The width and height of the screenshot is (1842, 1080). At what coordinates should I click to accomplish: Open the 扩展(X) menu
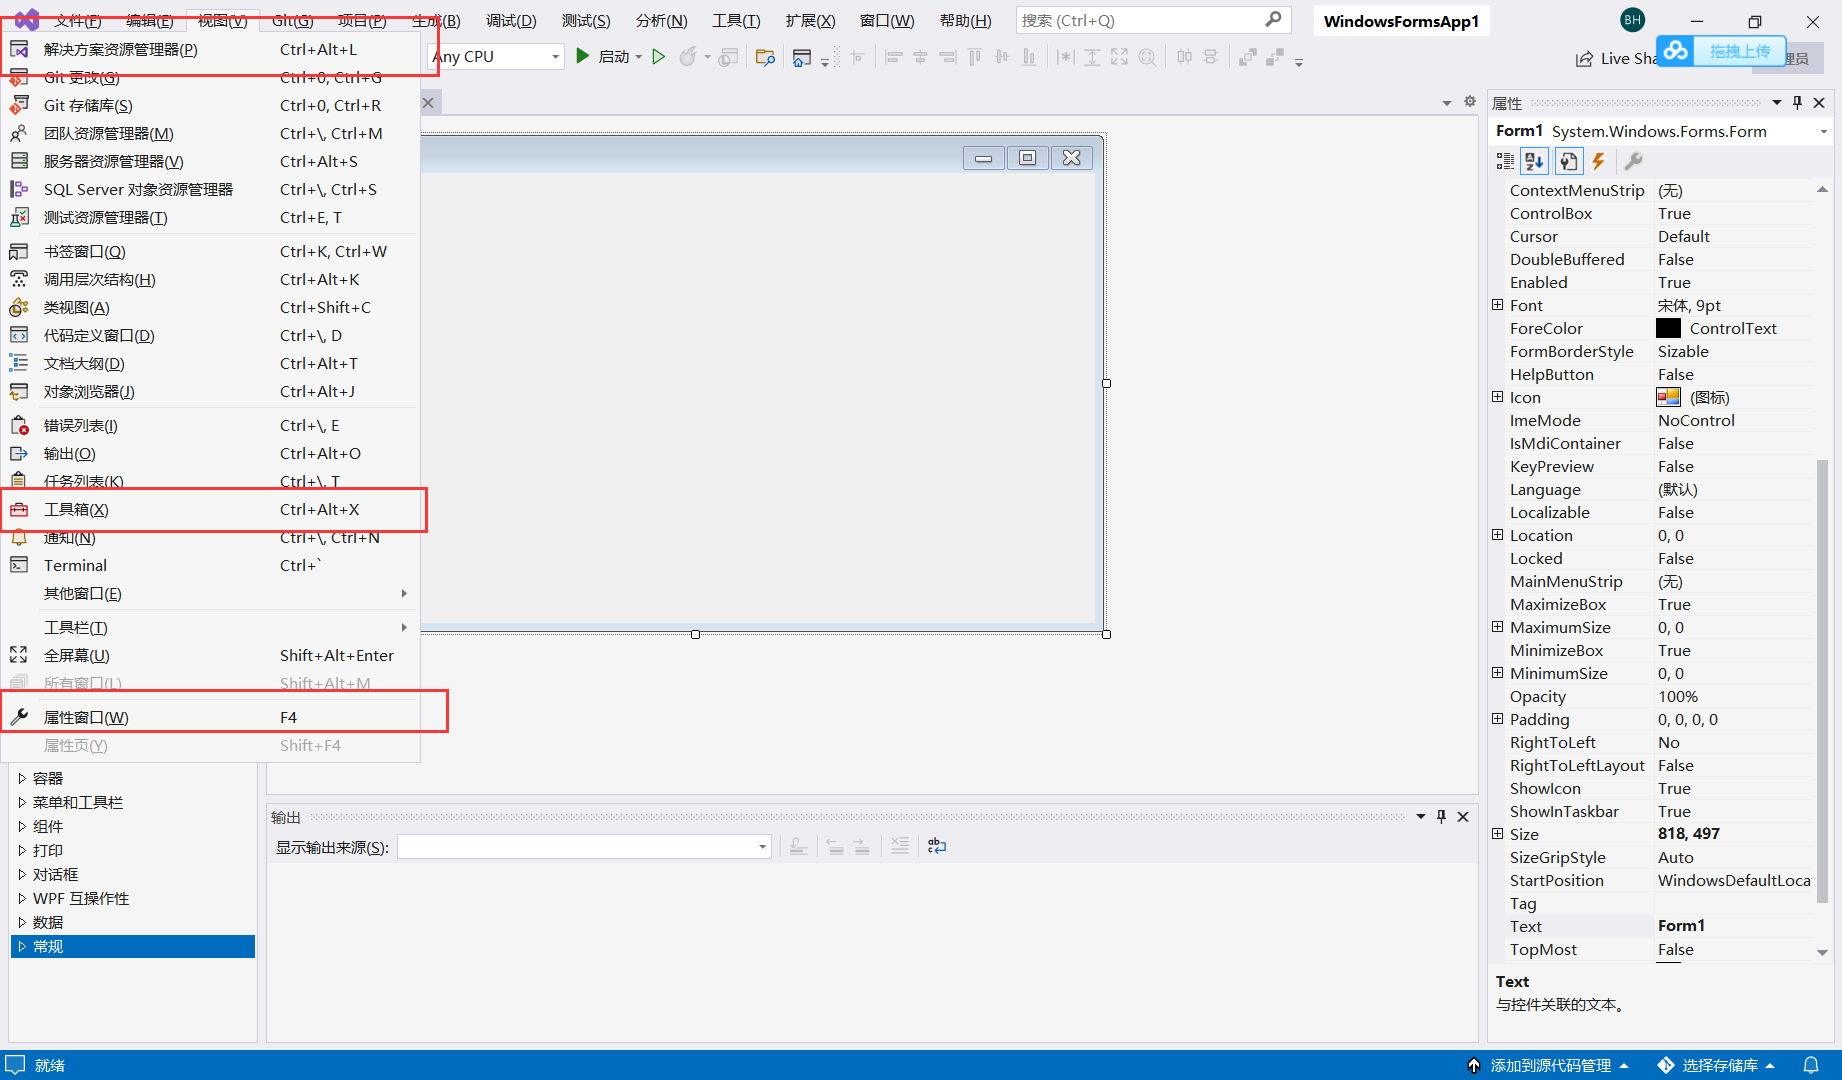click(x=810, y=20)
